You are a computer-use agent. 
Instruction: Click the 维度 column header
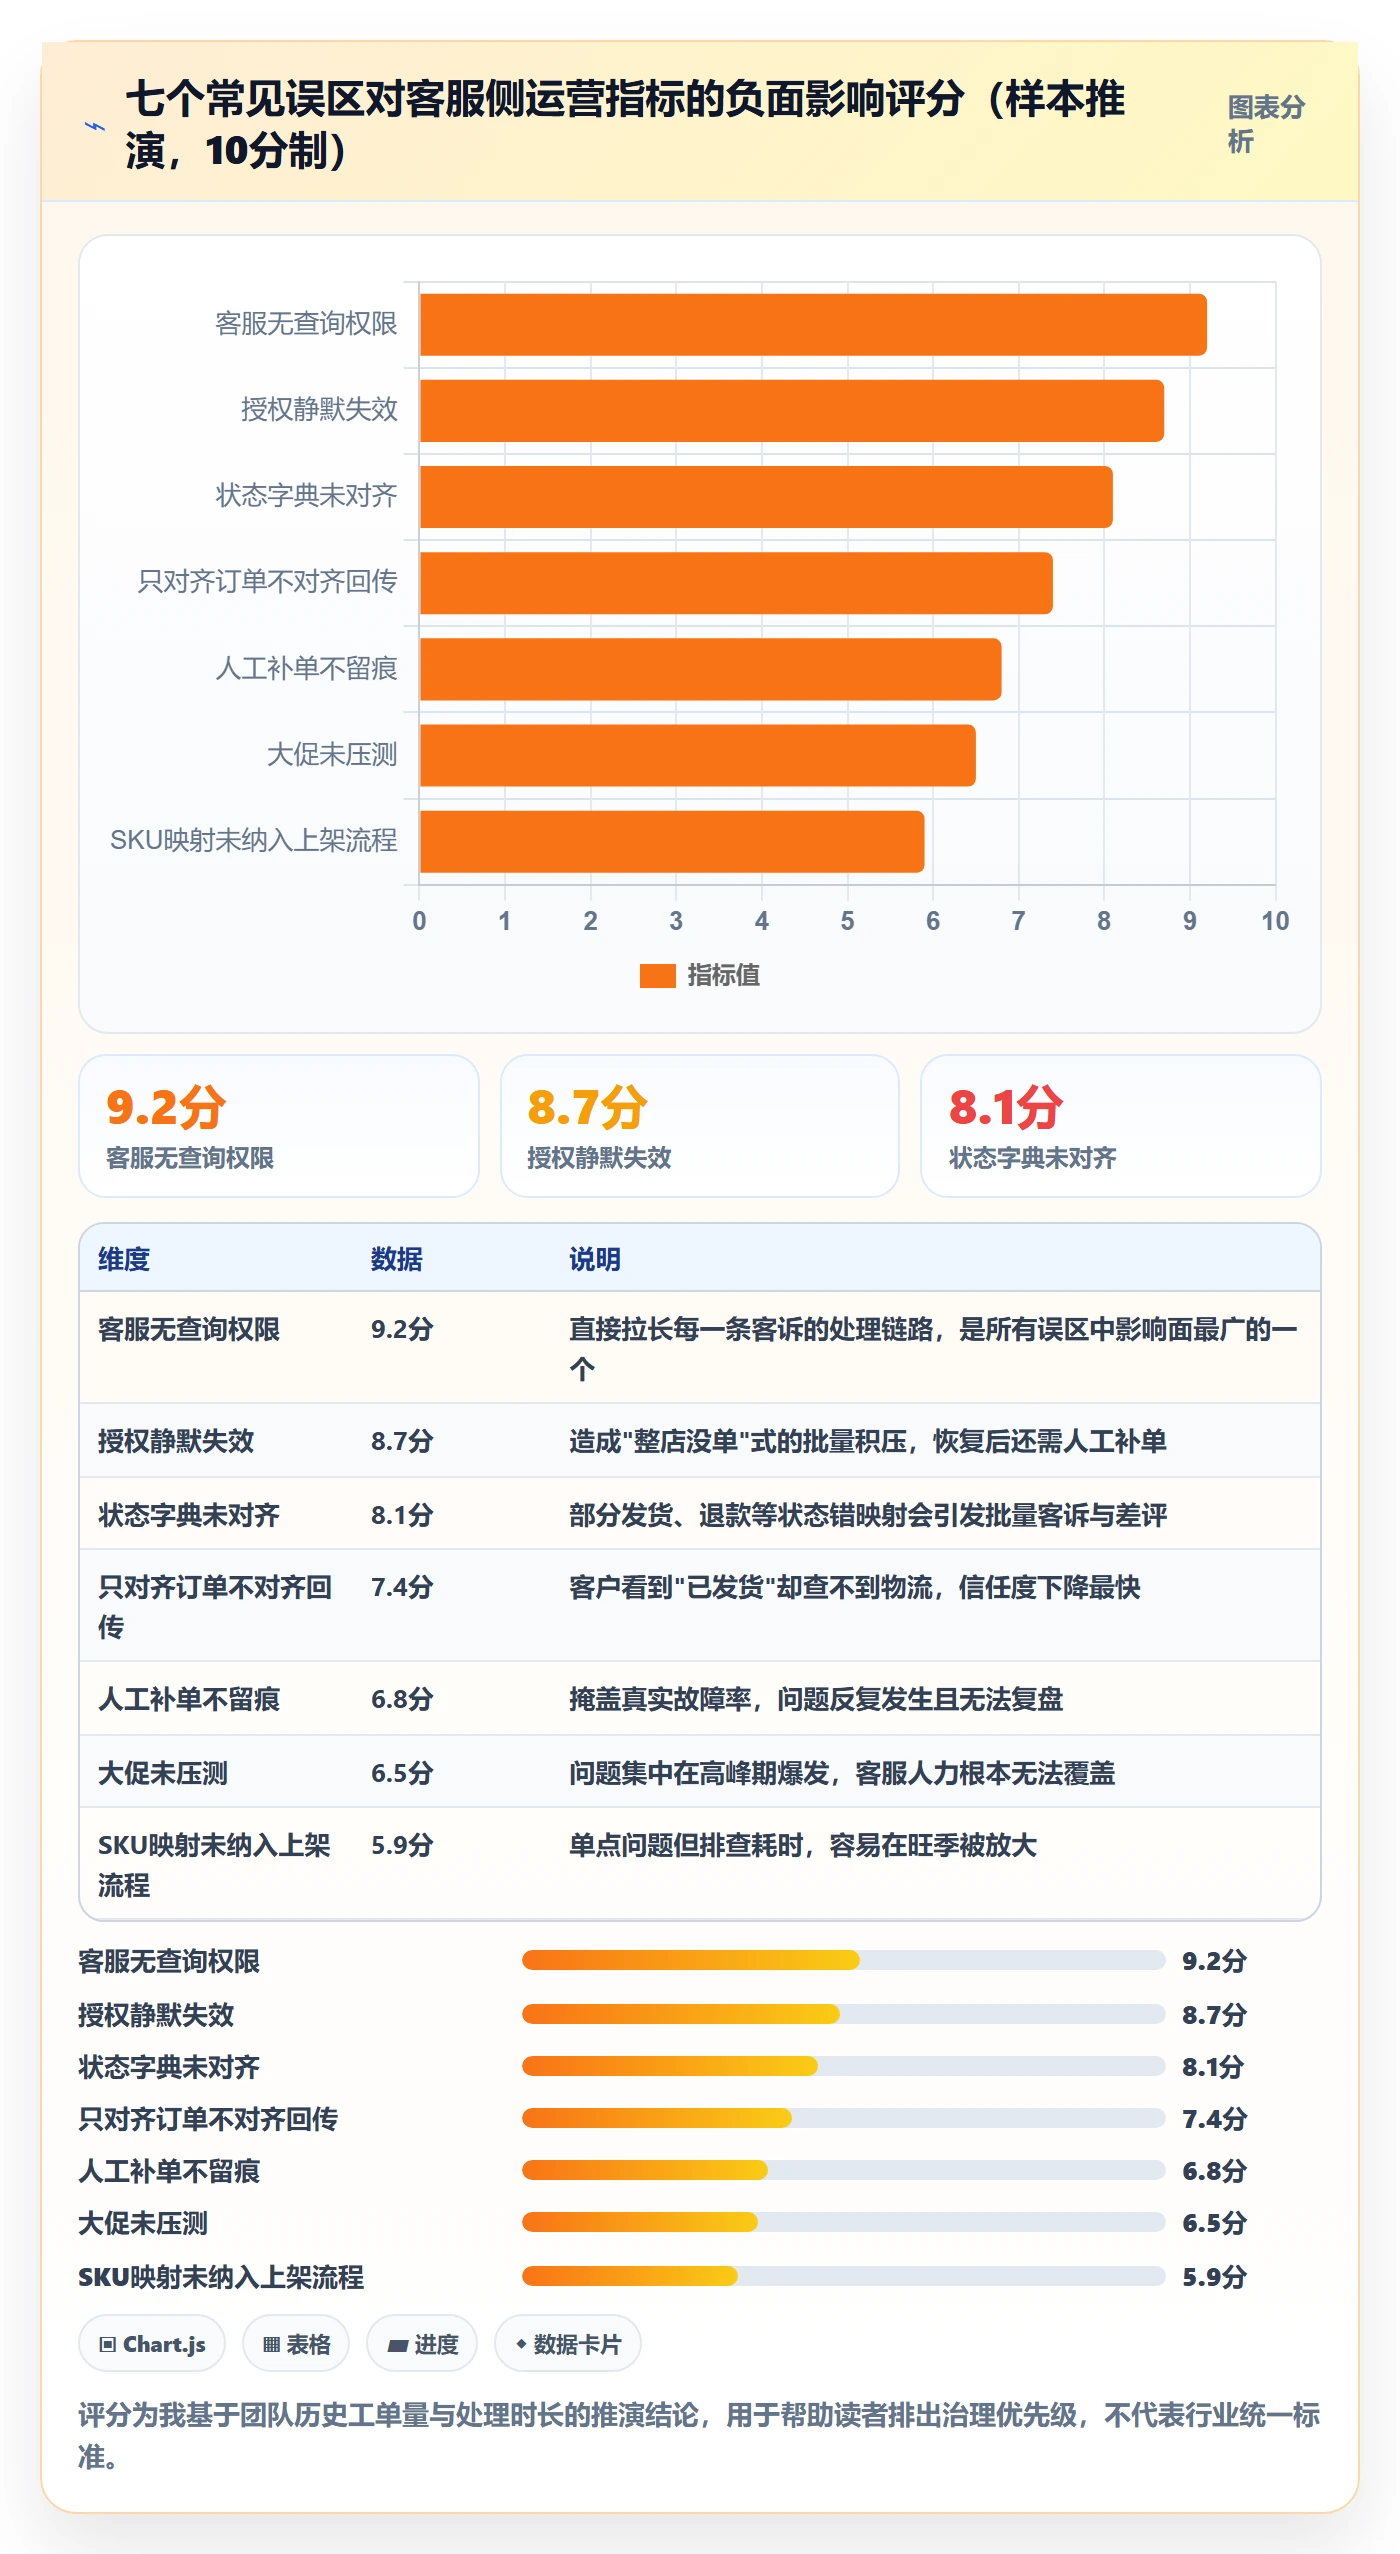[x=124, y=1259]
